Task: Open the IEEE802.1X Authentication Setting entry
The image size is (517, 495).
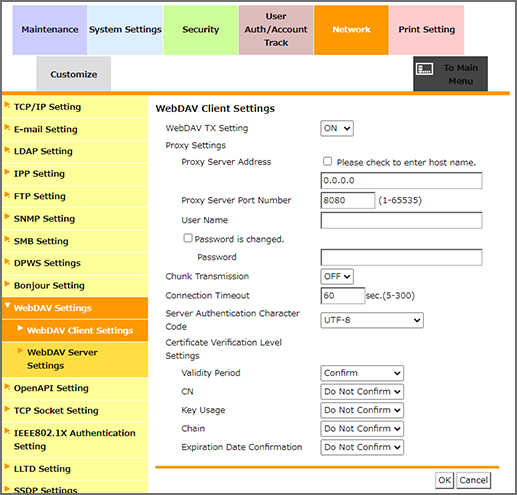Action: point(75,440)
